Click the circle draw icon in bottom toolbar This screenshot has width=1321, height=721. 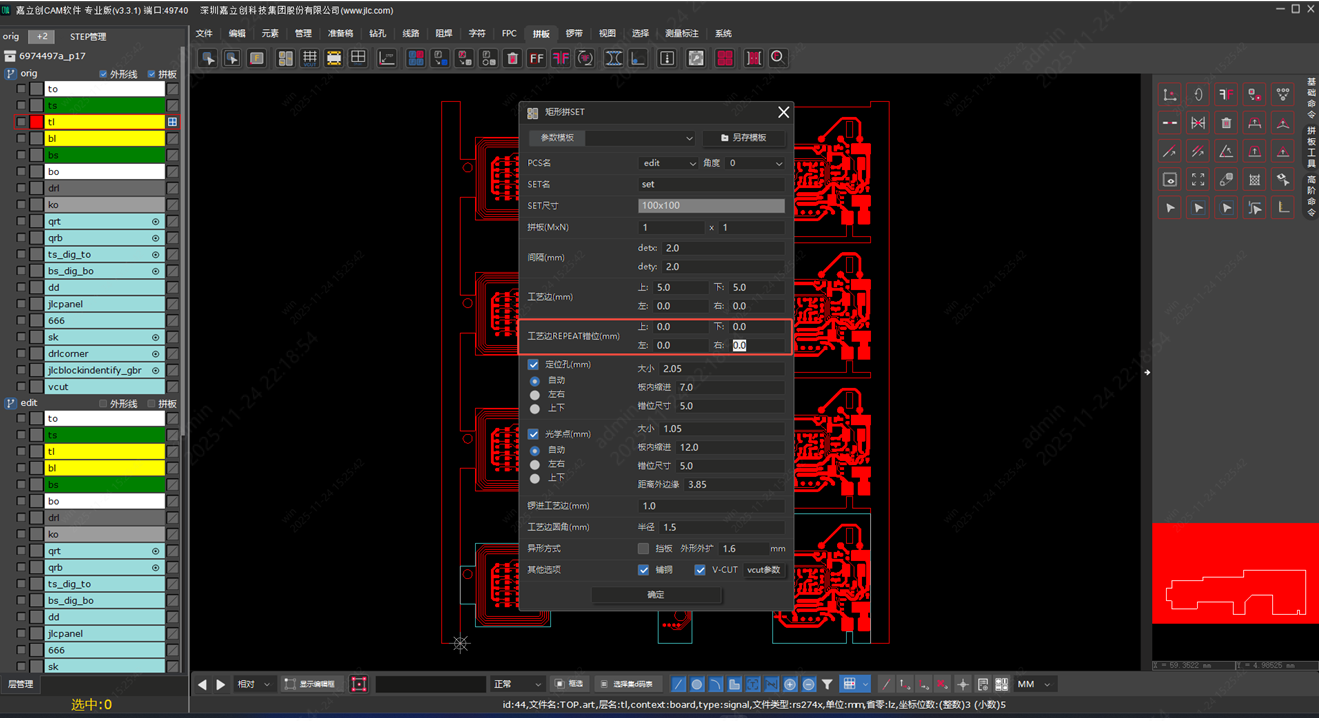[x=697, y=685]
